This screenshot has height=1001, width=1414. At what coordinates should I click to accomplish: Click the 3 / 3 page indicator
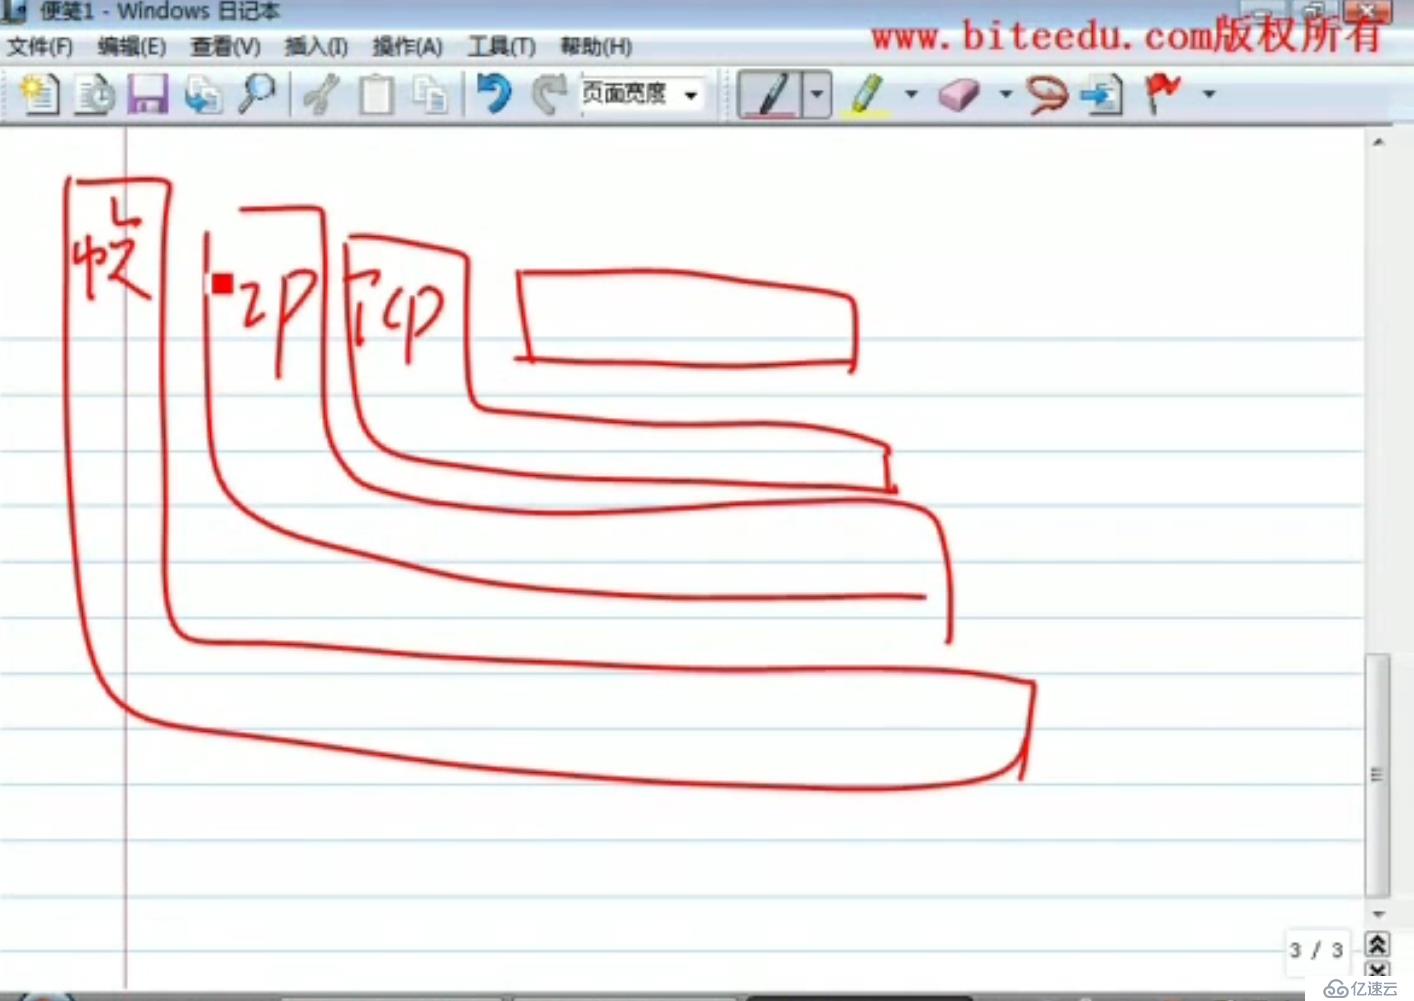click(1316, 949)
